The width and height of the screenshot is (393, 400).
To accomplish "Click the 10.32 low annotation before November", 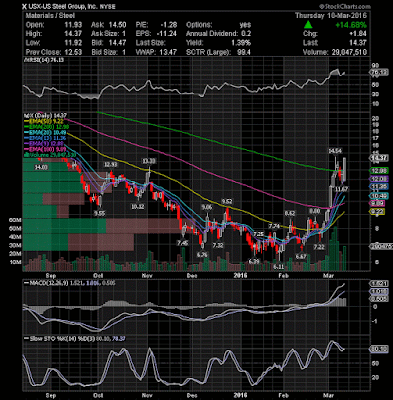I will (x=138, y=207).
